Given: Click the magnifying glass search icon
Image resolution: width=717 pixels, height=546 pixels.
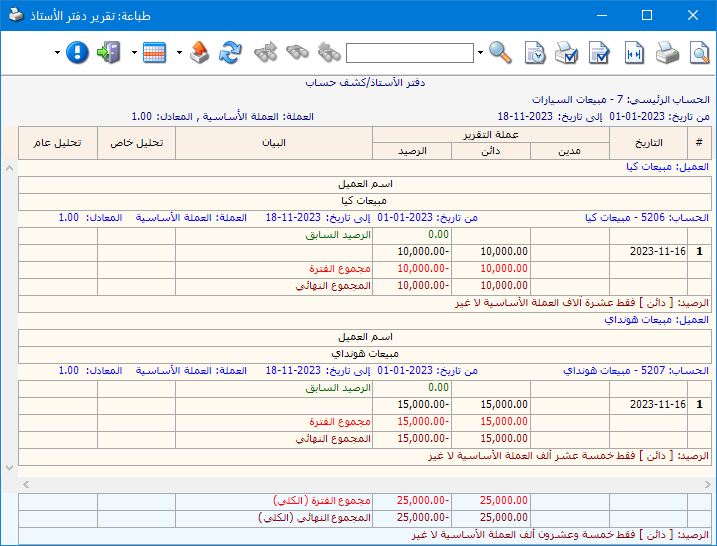Looking at the screenshot, I should pos(500,53).
